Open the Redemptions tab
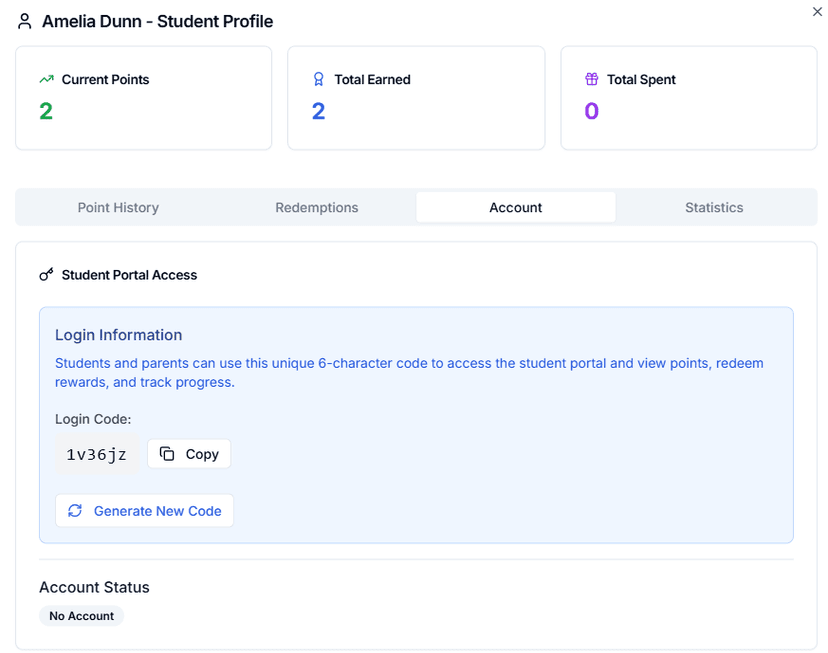This screenshot has height=653, width=828. point(316,207)
